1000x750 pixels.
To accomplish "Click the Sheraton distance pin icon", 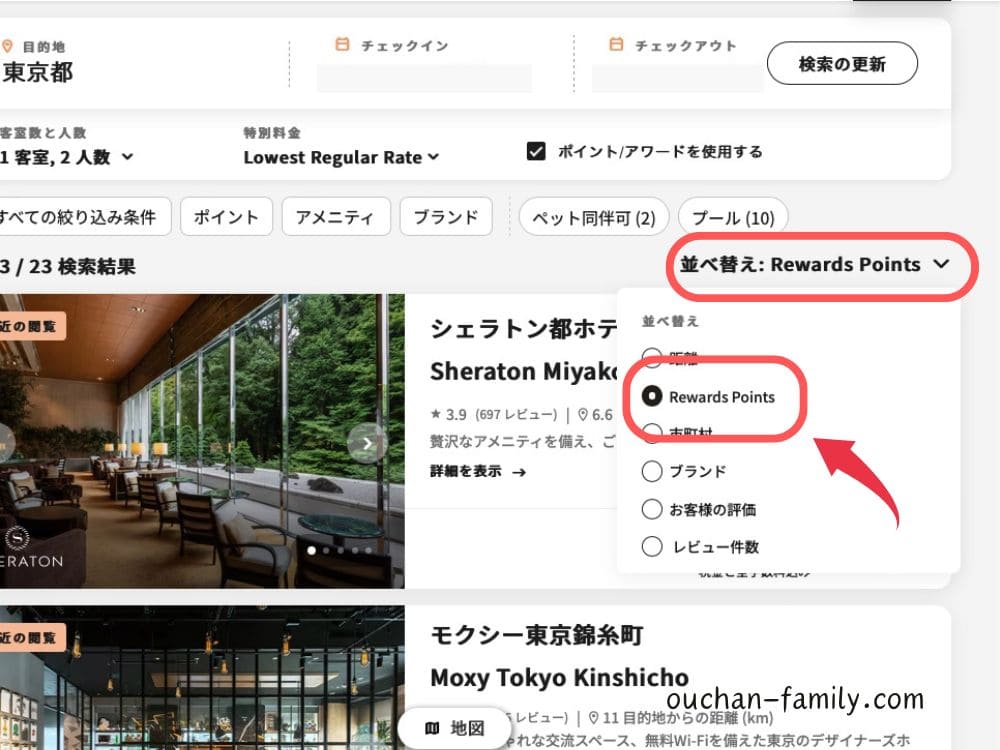I will tap(583, 415).
